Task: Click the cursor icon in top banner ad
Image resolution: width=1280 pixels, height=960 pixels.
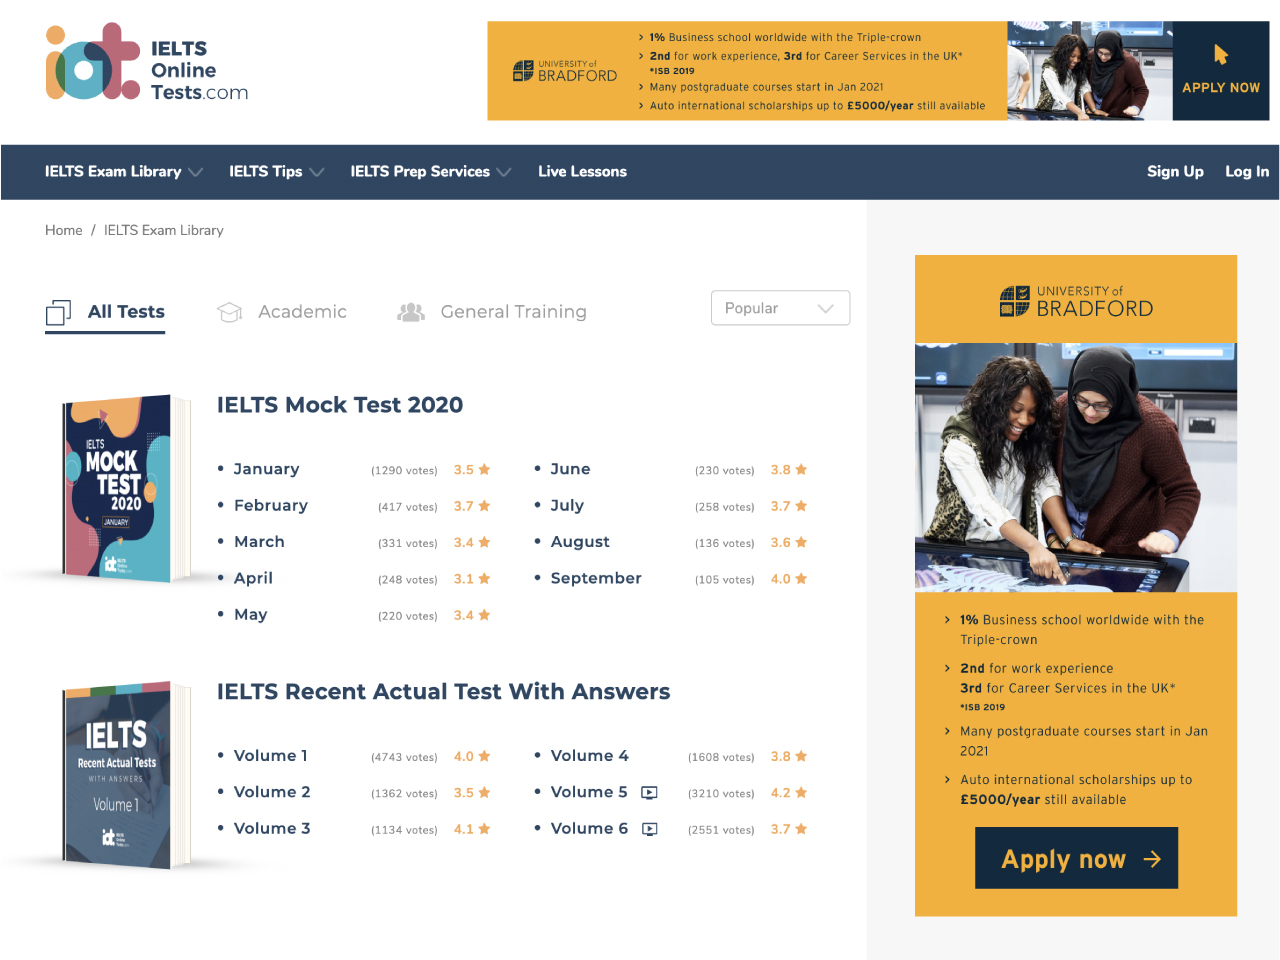Action: (1221, 54)
